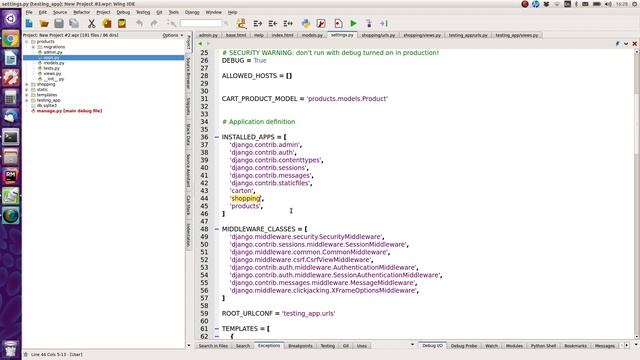
Task: Click the Save file disk icon
Action: click(59, 24)
